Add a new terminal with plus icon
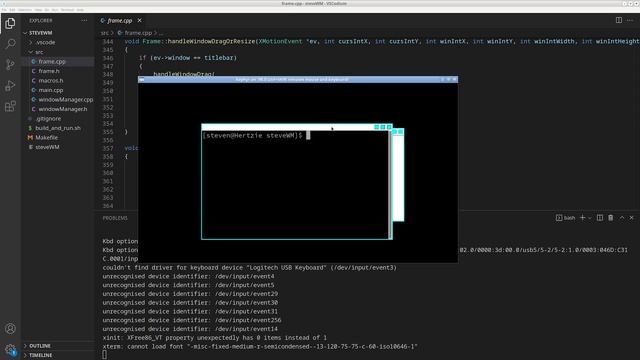 tap(582, 218)
